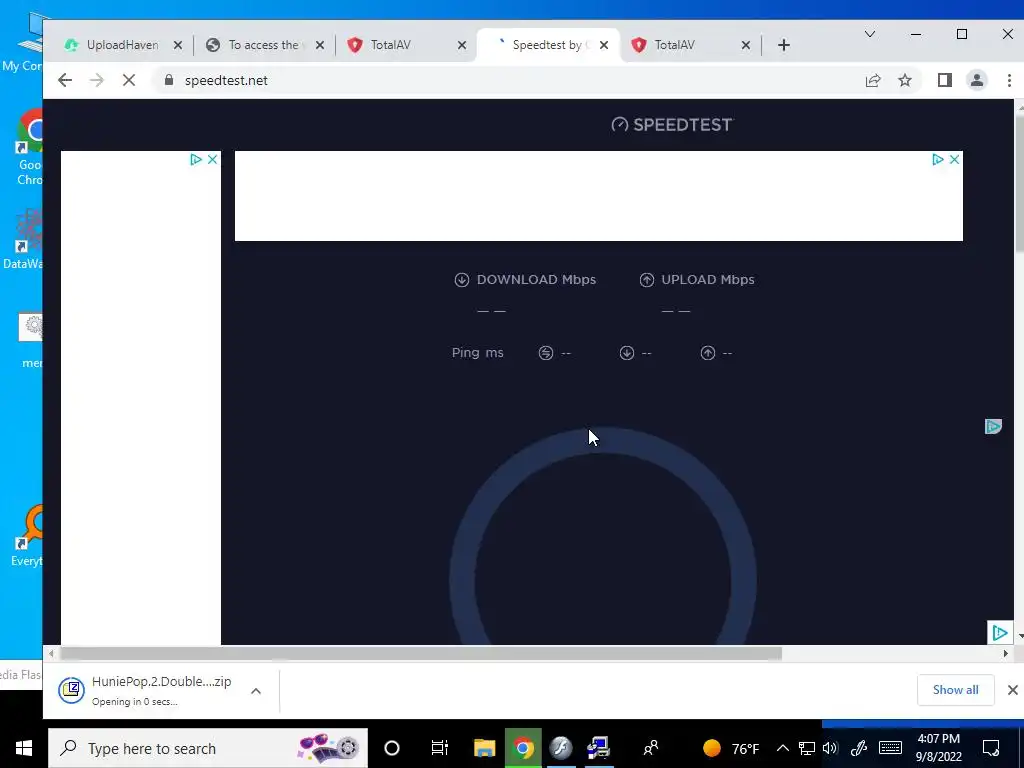Screen dimensions: 1024x768
Task: Close the UploadHaven tab
Action: [x=178, y=45]
